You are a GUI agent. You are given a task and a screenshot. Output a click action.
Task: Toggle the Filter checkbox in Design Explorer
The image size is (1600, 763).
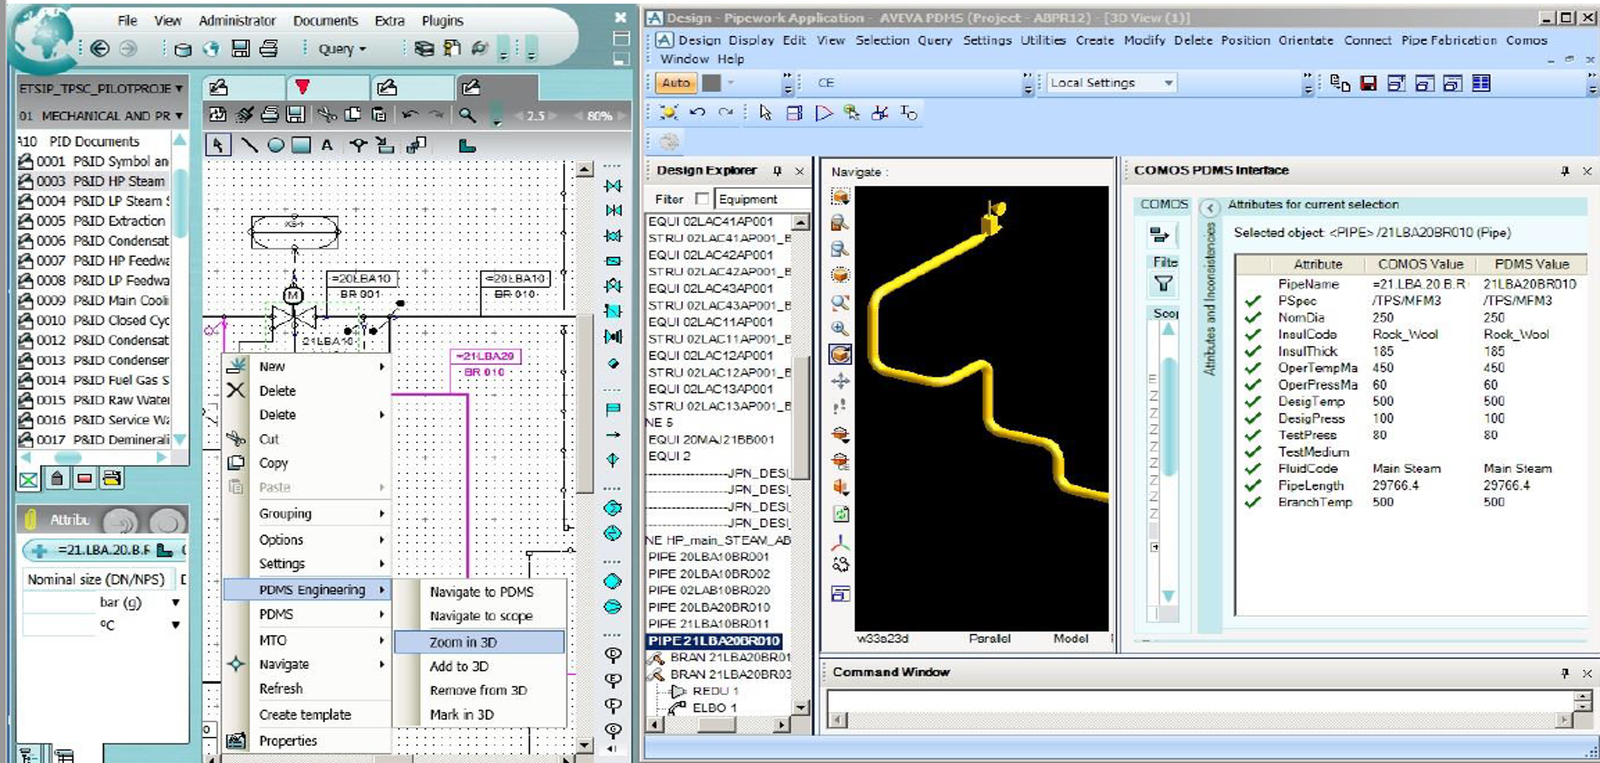702,199
